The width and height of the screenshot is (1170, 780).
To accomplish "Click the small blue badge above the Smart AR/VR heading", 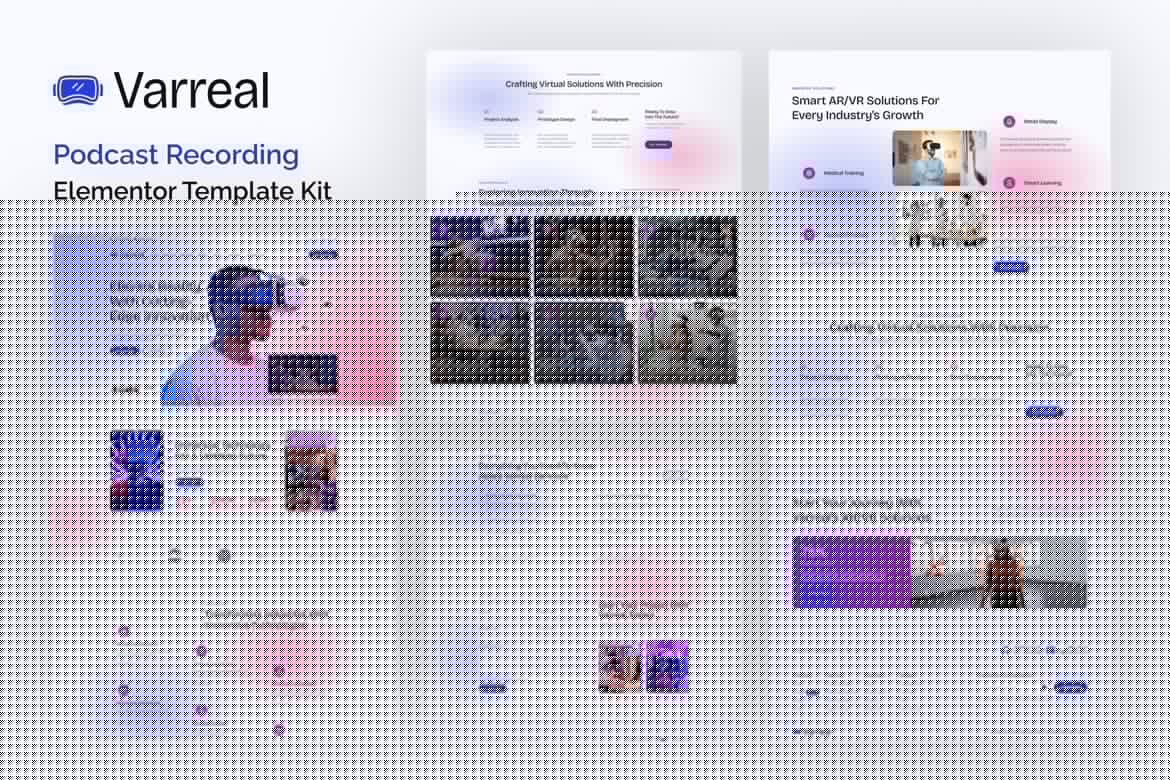I will point(813,87).
